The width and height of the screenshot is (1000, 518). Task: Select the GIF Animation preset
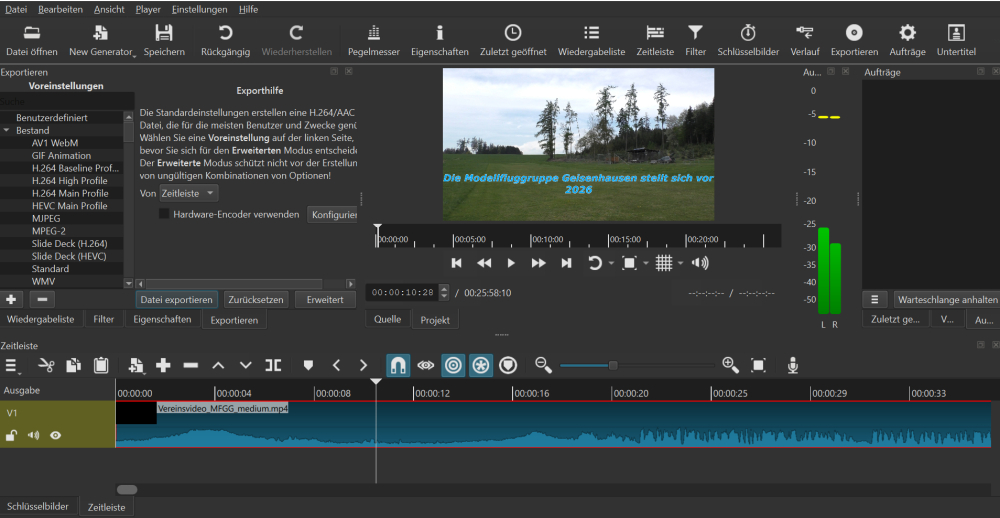[61, 156]
